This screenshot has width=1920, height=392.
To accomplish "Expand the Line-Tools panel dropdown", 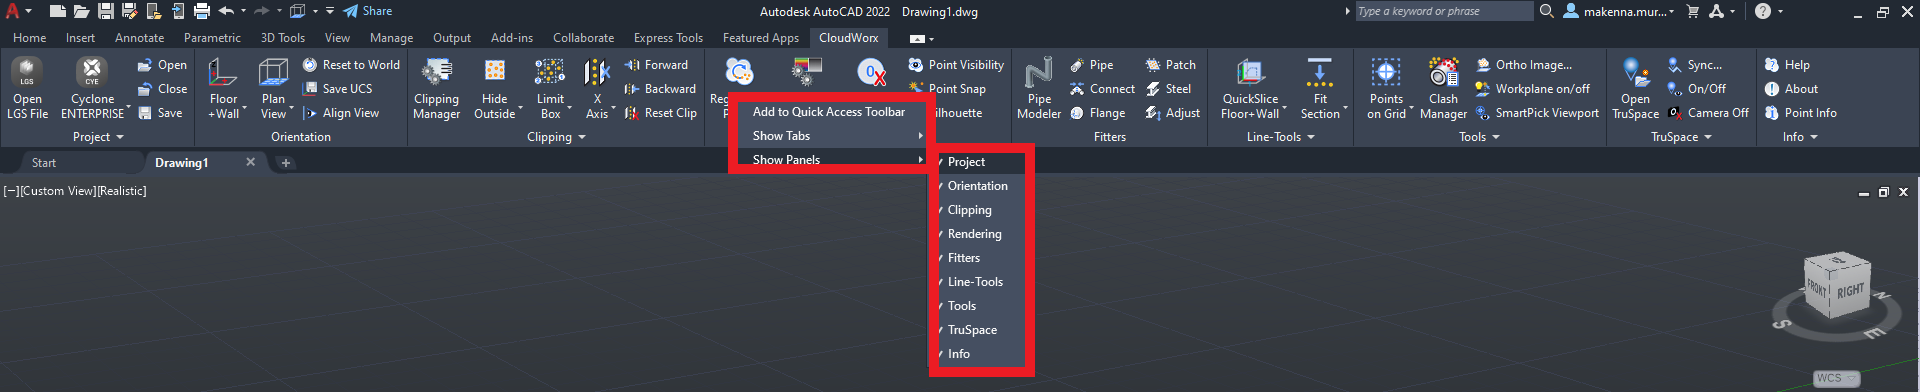I will 1280,137.
